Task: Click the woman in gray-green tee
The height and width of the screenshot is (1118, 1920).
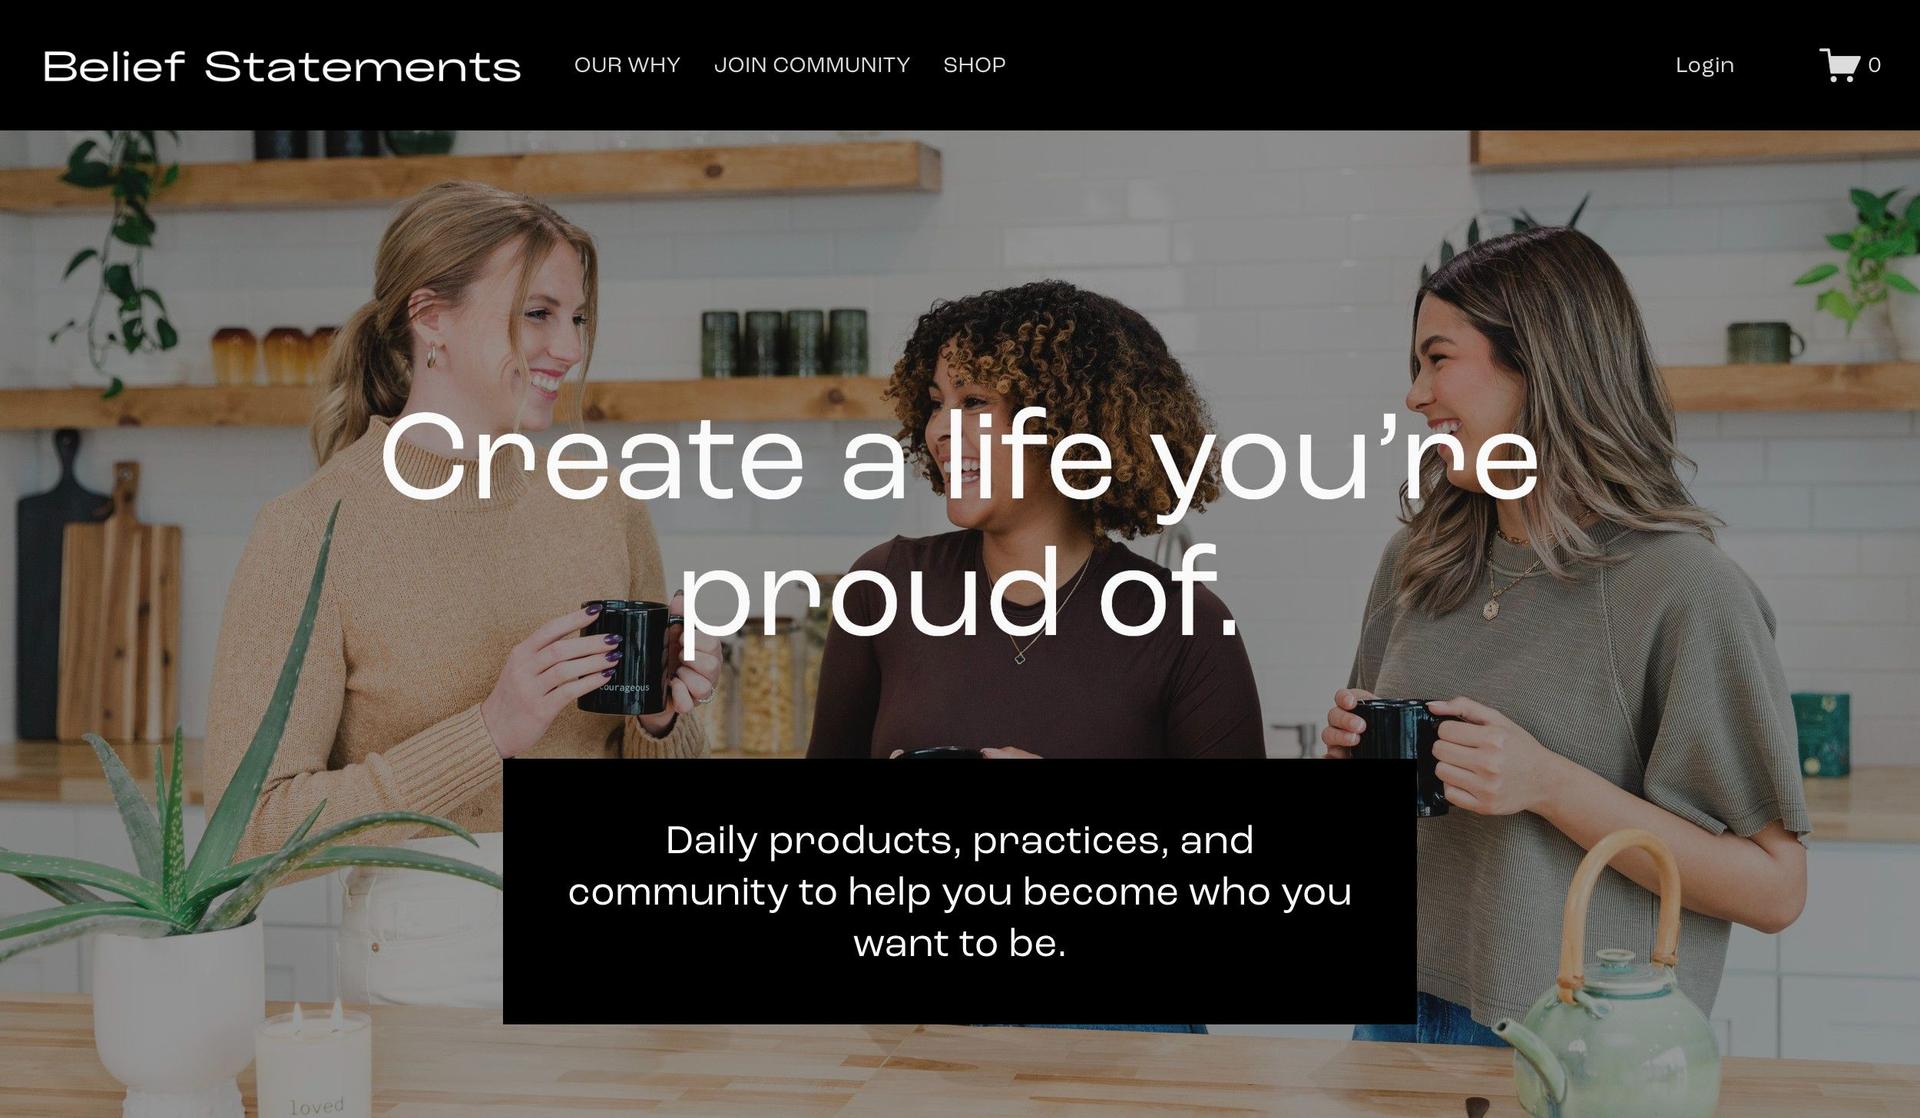Action: [x=1580, y=620]
